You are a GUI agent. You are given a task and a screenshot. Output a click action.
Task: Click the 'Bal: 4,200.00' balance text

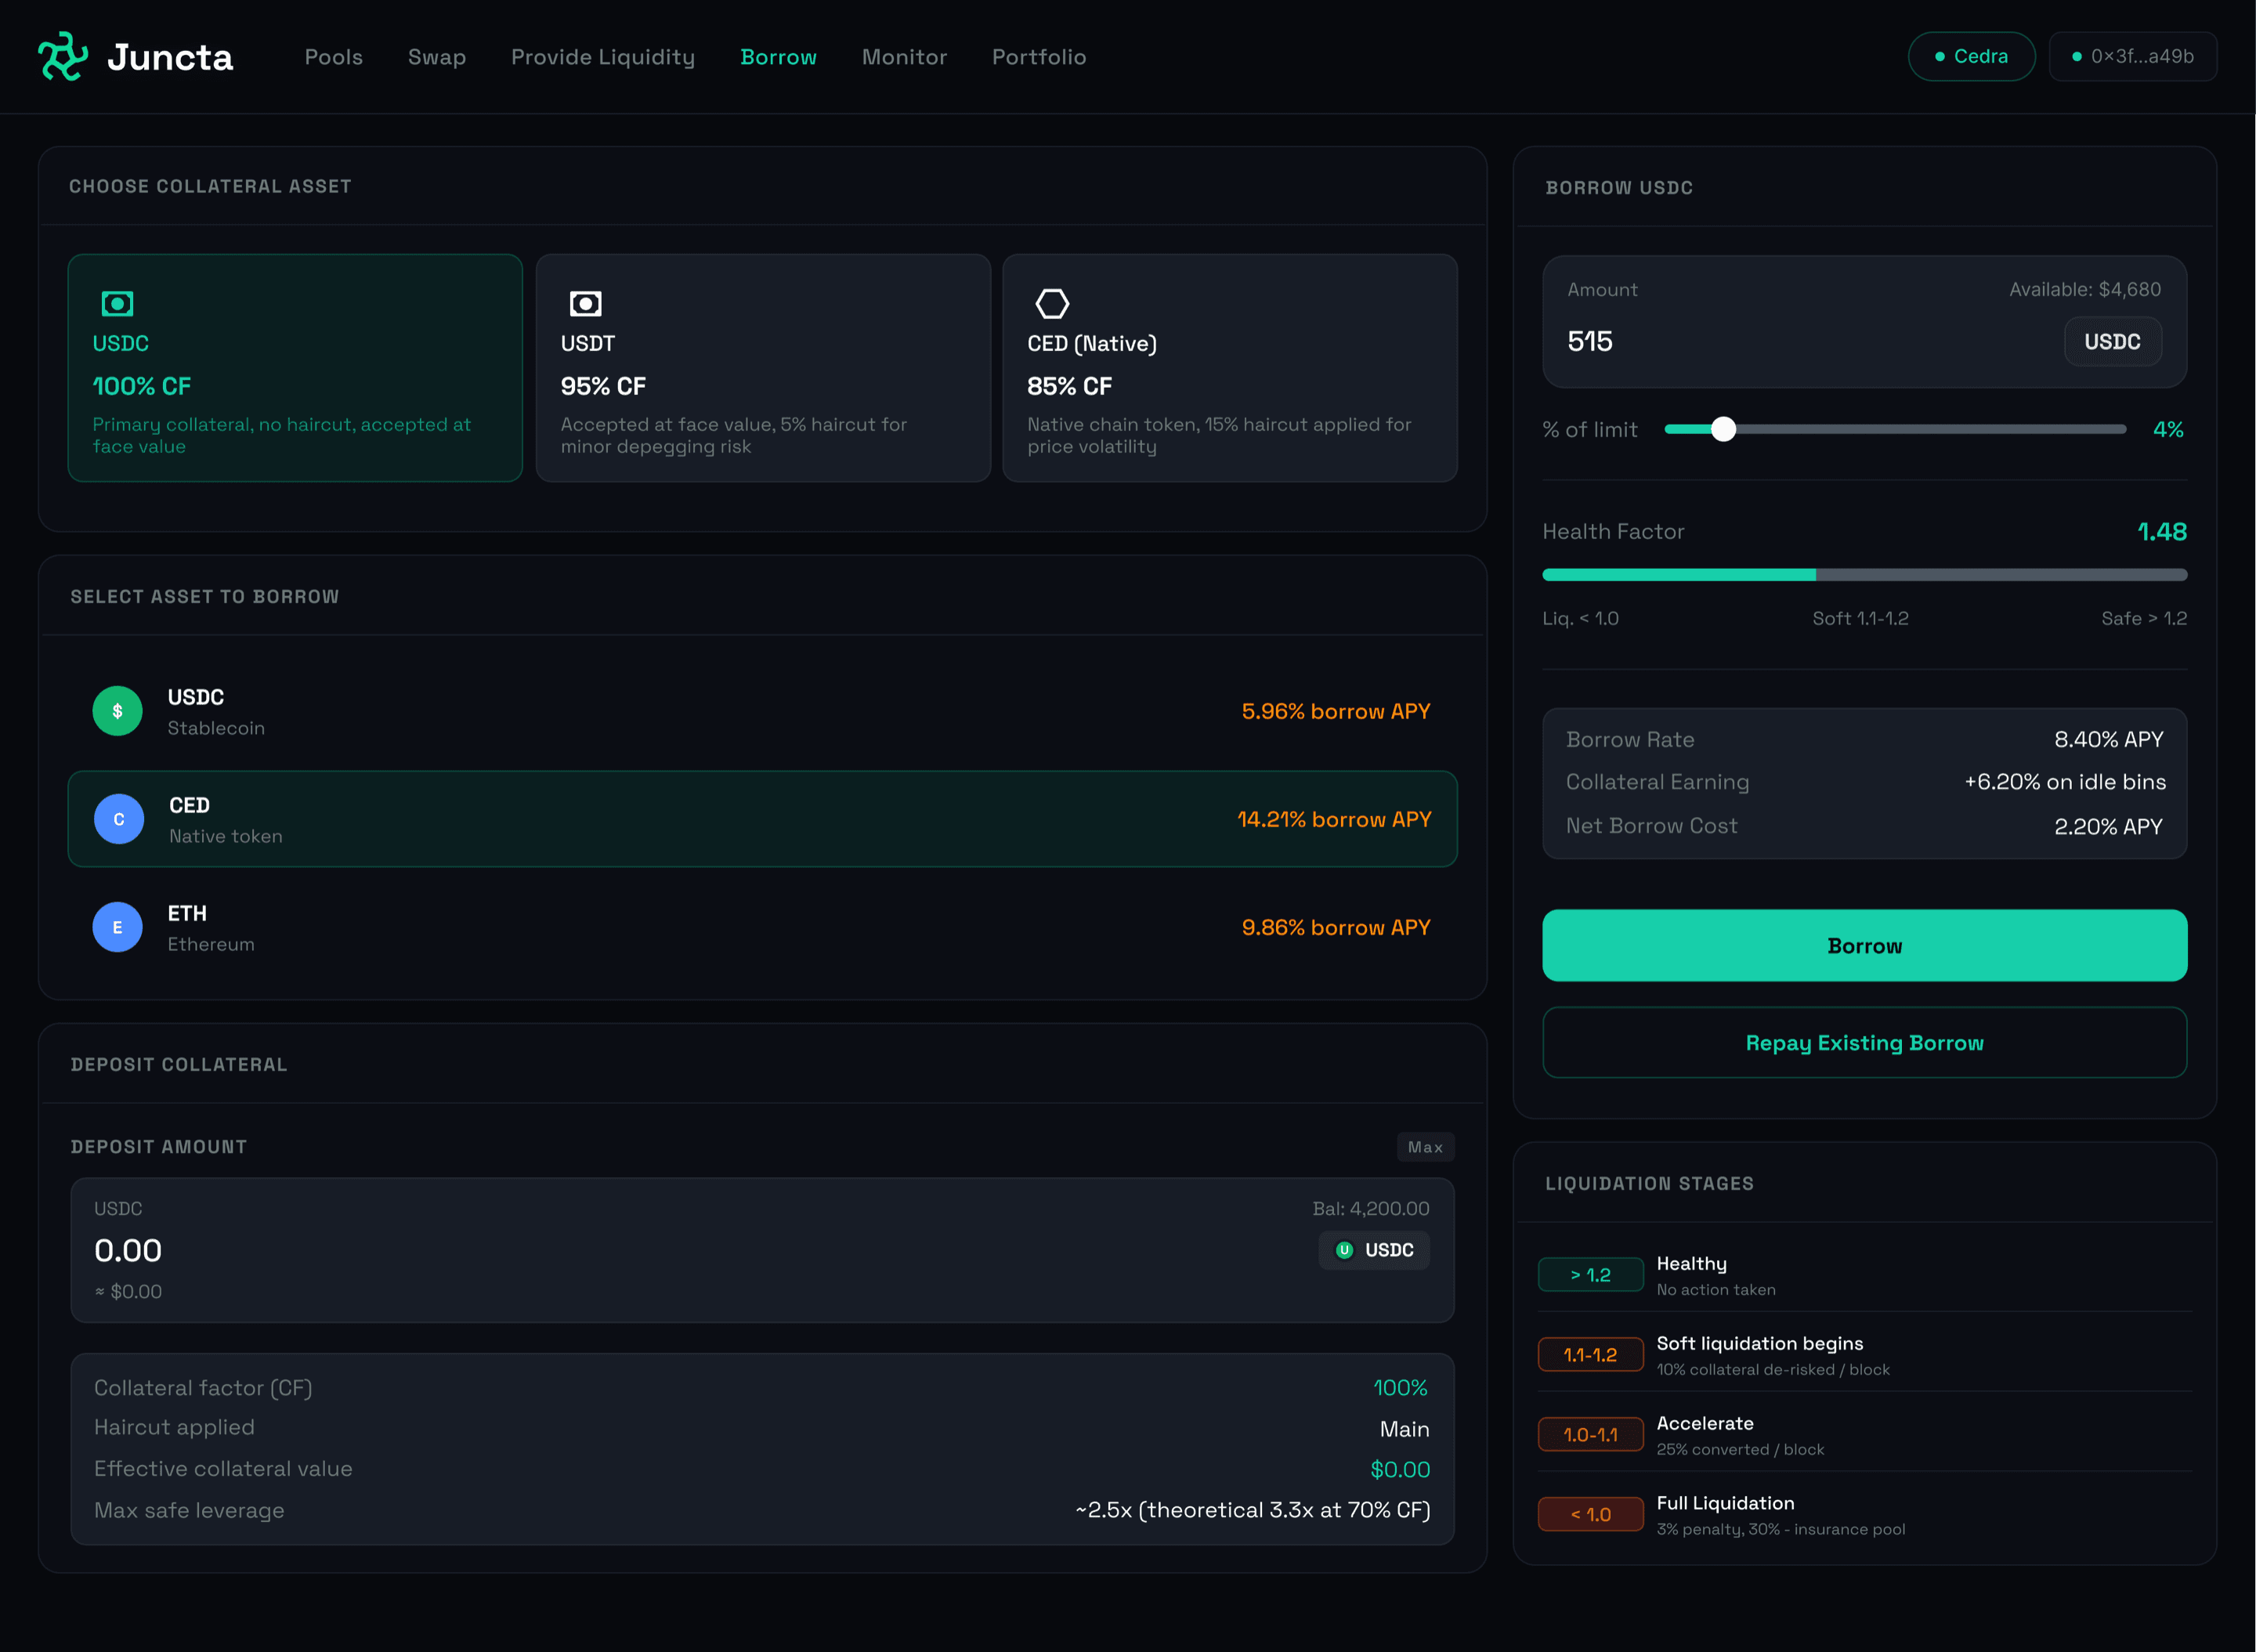[1371, 1208]
